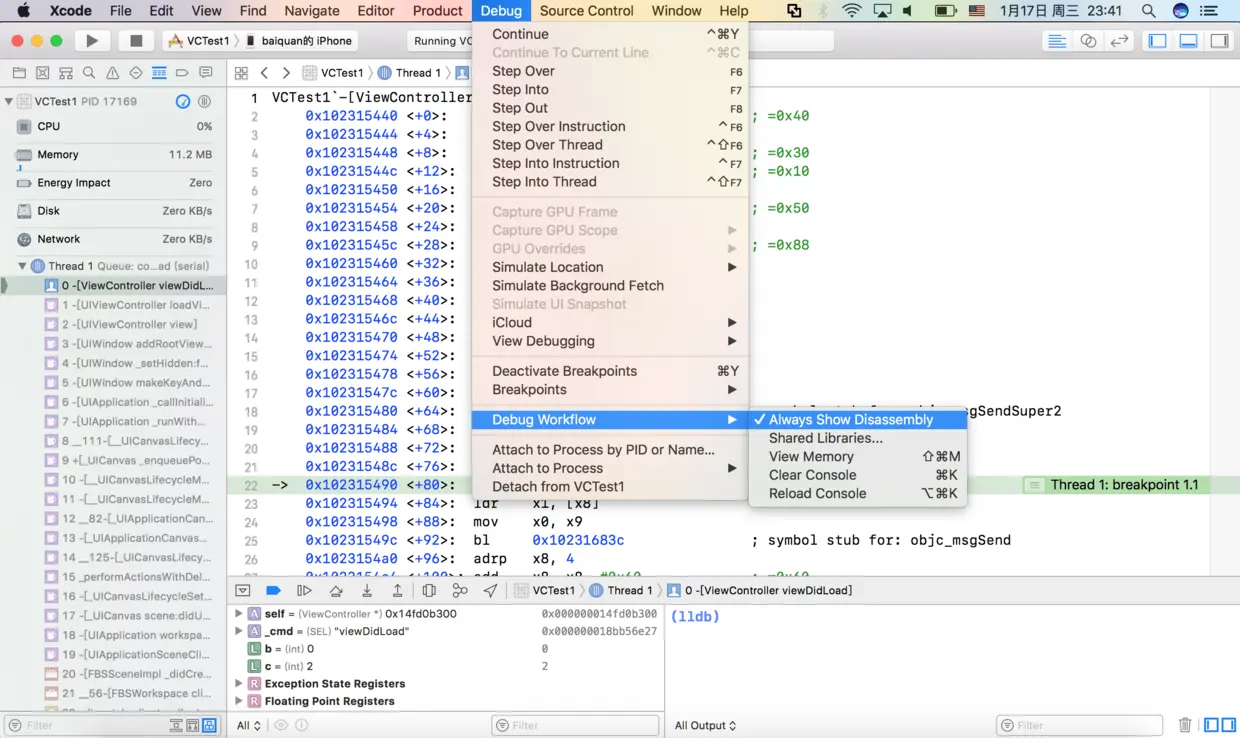Viewport: 1240px width, 738px height.
Task: Open the Breakpoint navigator icon
Action: click(x=182, y=73)
